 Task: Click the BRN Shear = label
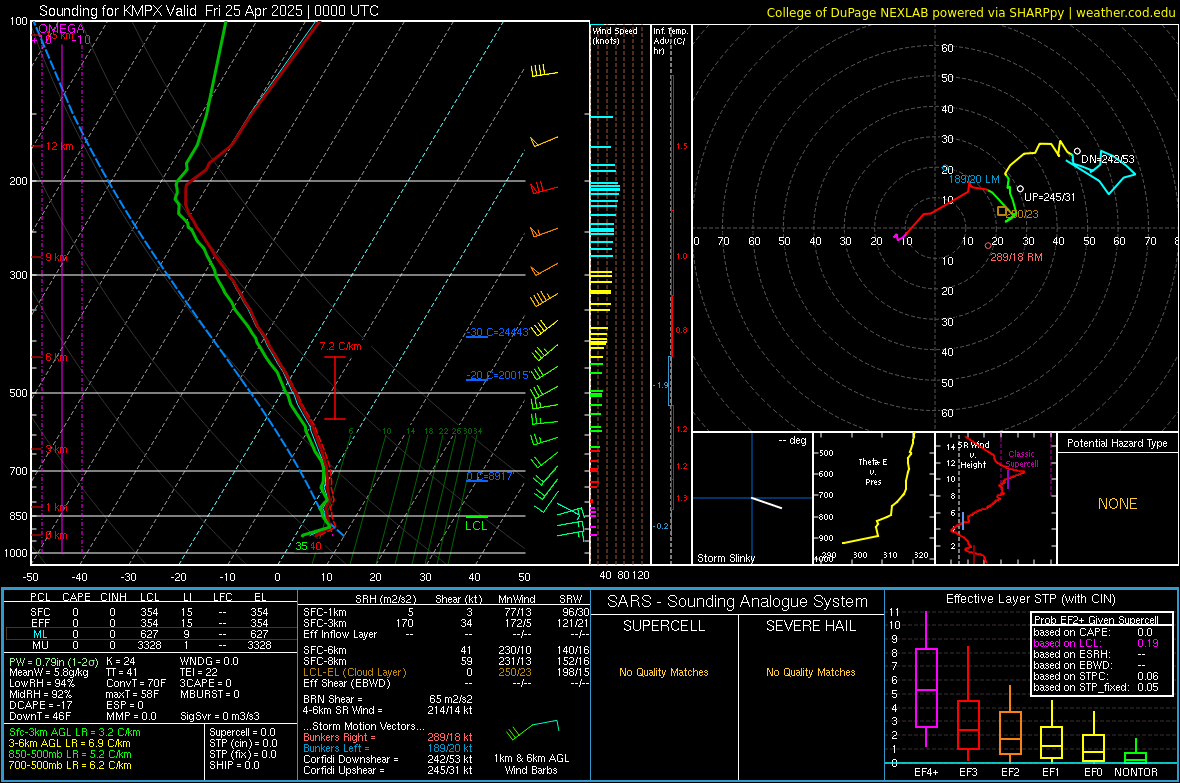332,699
